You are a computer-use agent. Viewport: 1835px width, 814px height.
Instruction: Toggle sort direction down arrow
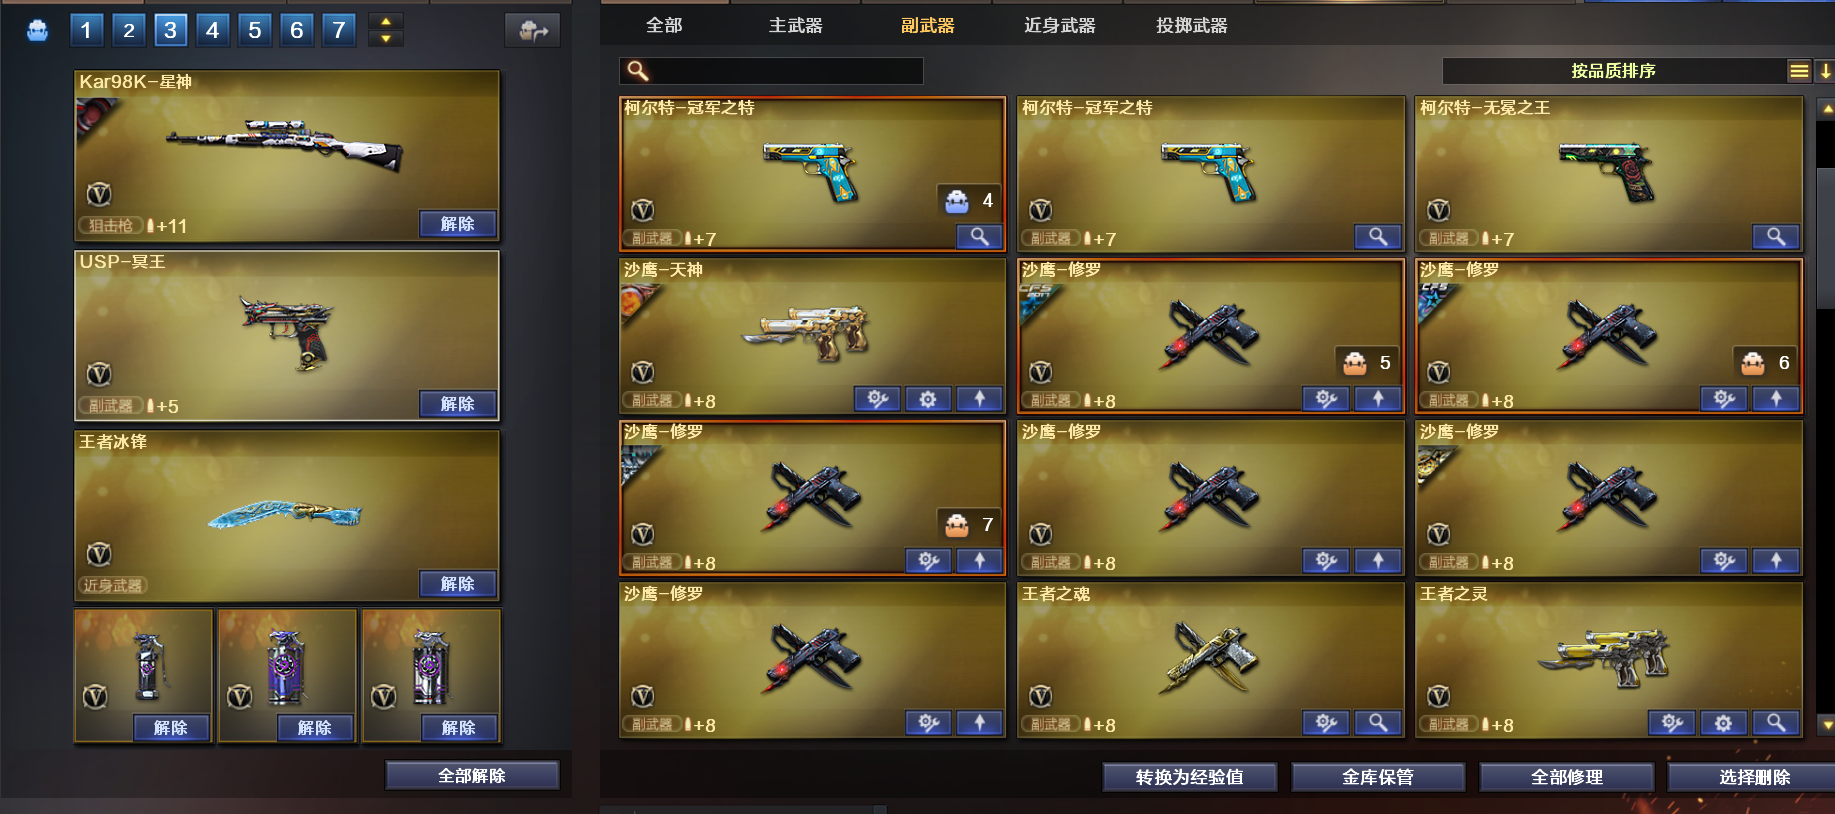coord(1824,71)
